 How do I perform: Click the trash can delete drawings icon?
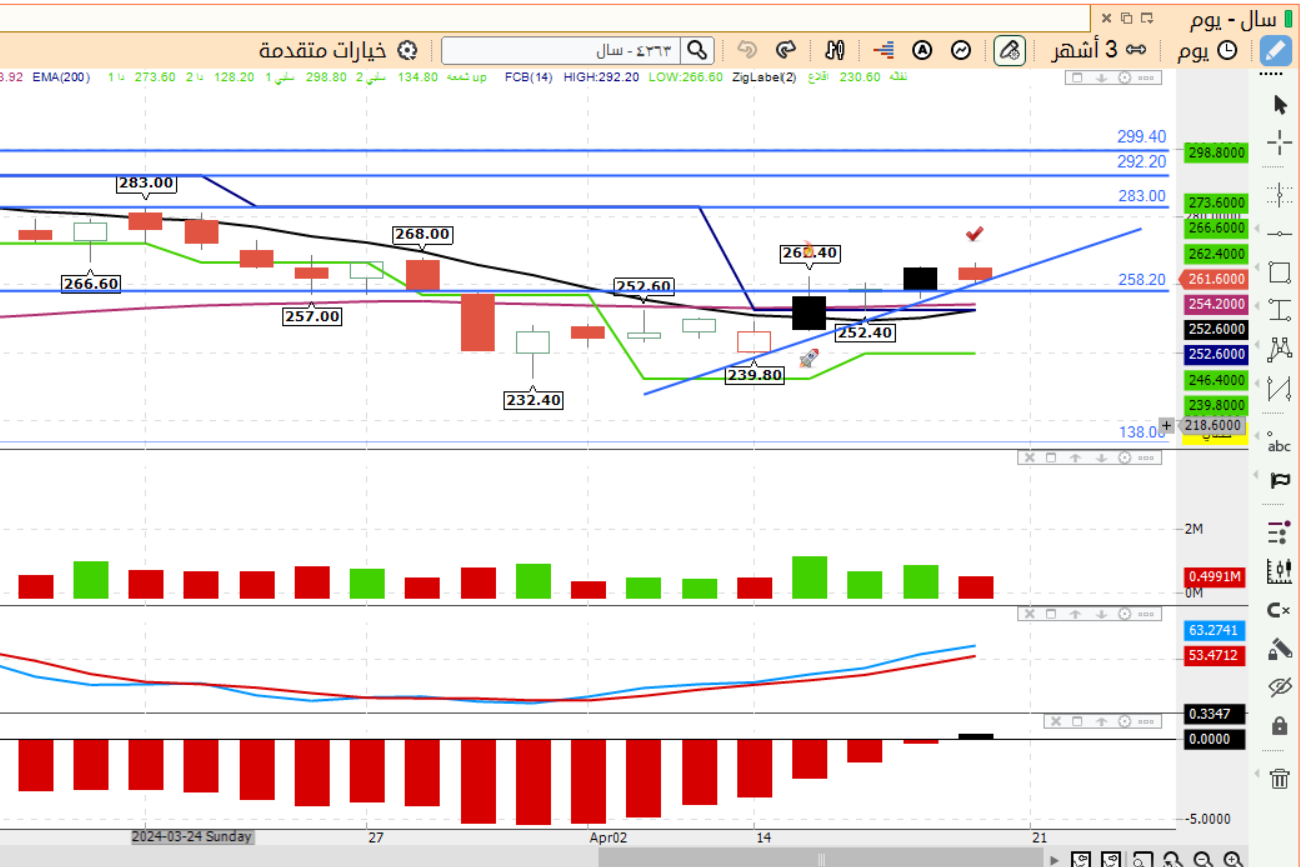click(x=1279, y=778)
